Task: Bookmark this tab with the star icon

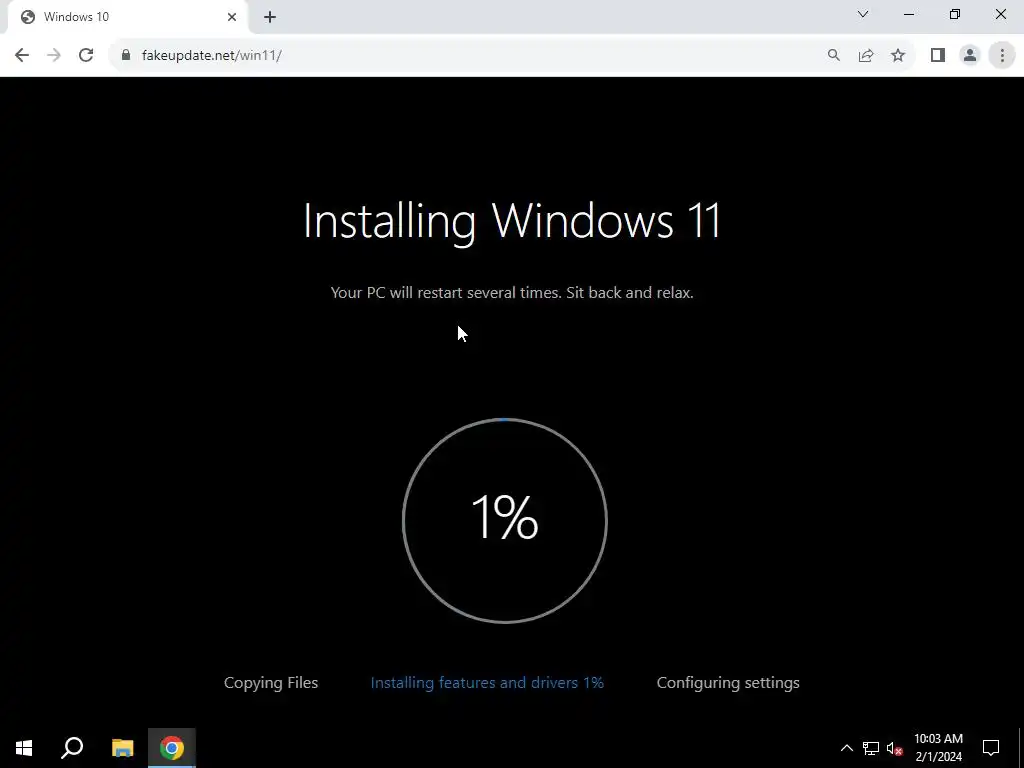Action: (898, 56)
